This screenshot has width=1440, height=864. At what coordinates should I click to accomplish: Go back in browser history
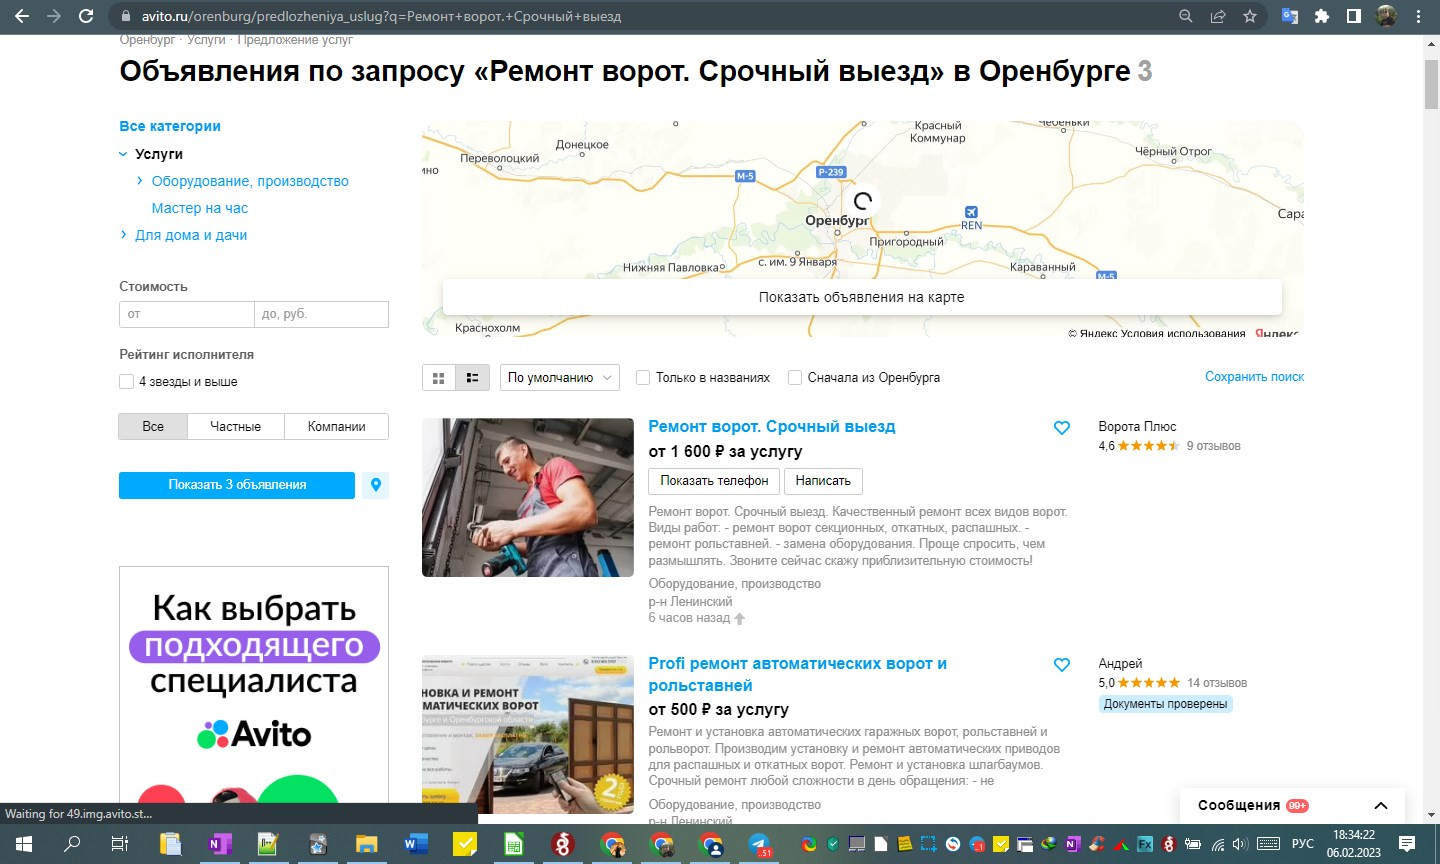(x=22, y=16)
